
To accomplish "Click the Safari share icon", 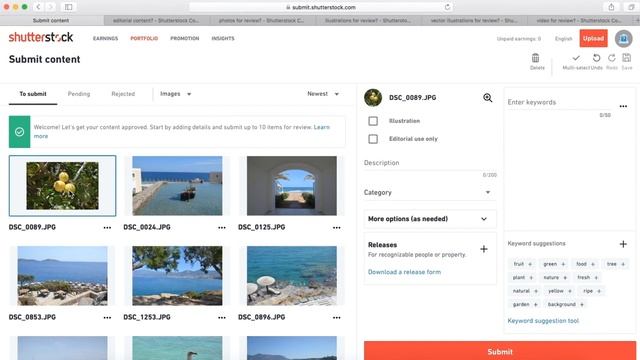I will tap(611, 7).
